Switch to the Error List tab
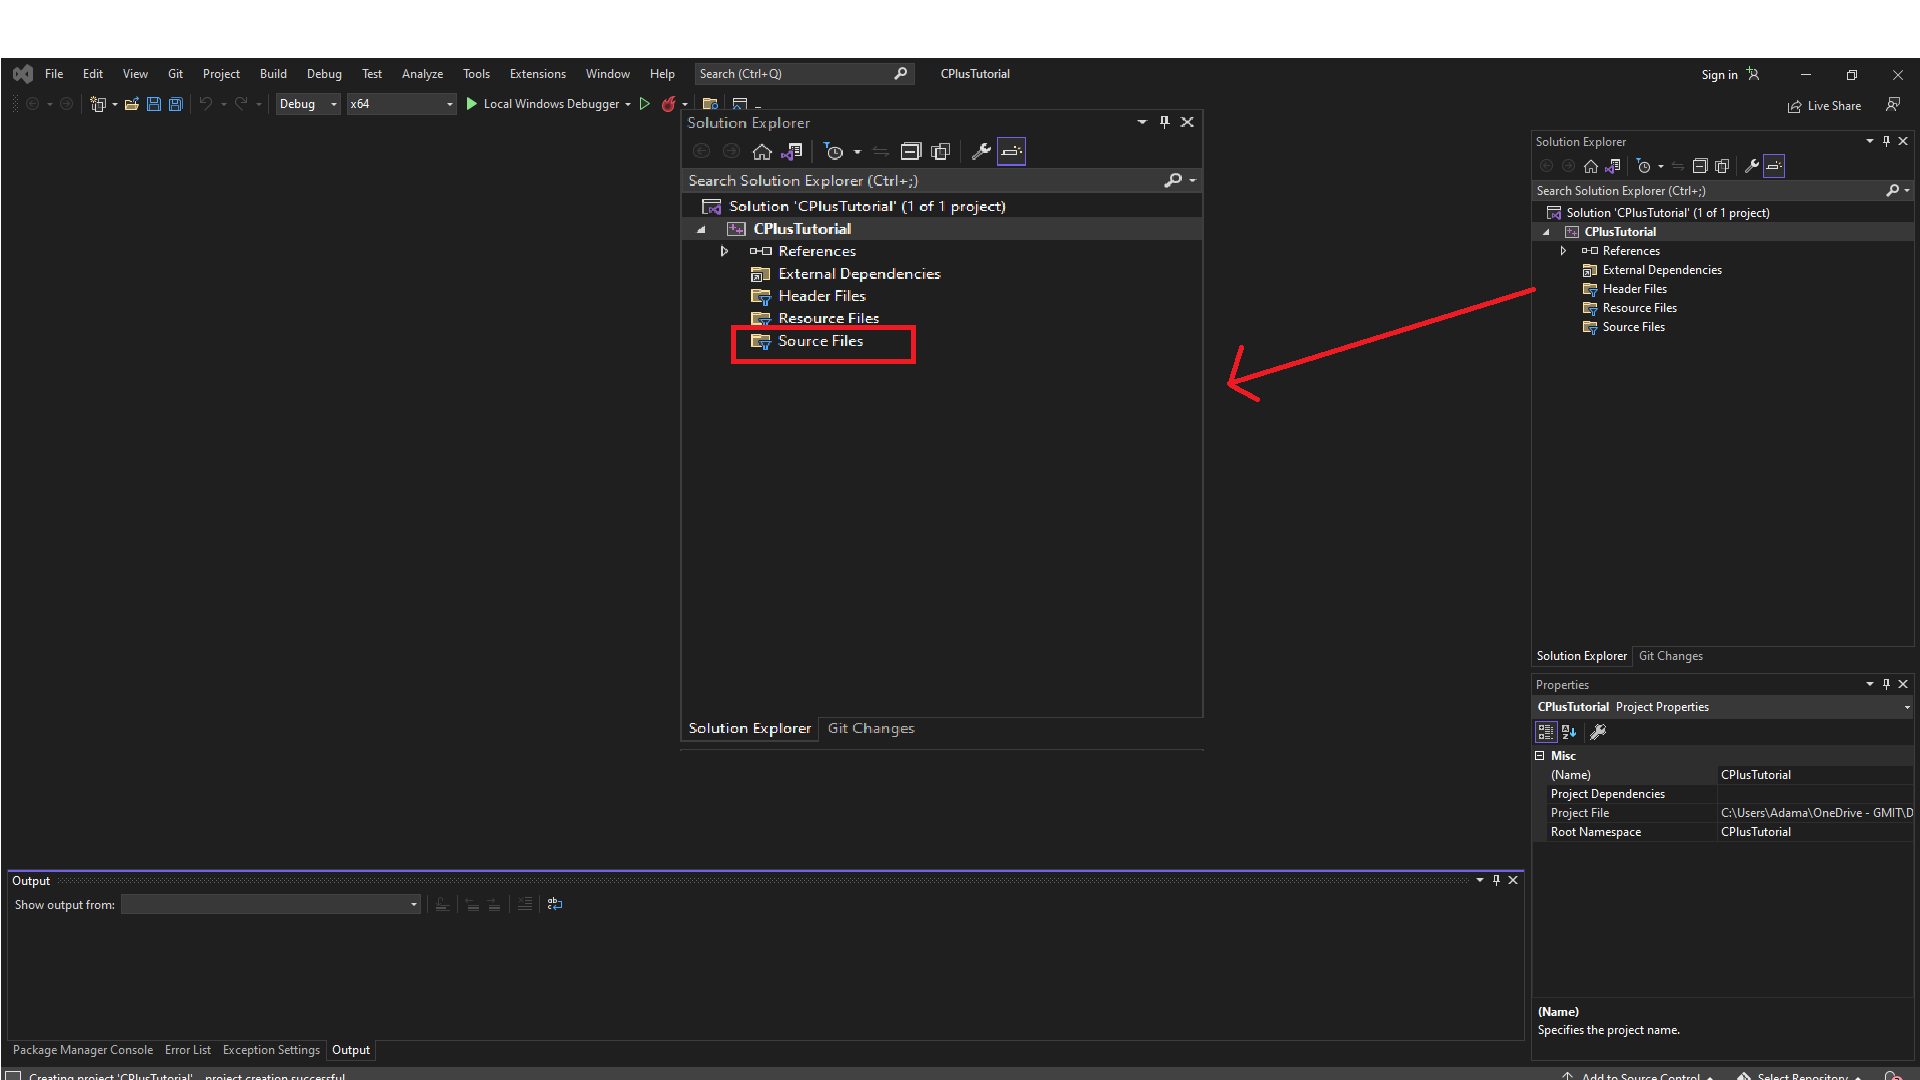 (x=187, y=1050)
